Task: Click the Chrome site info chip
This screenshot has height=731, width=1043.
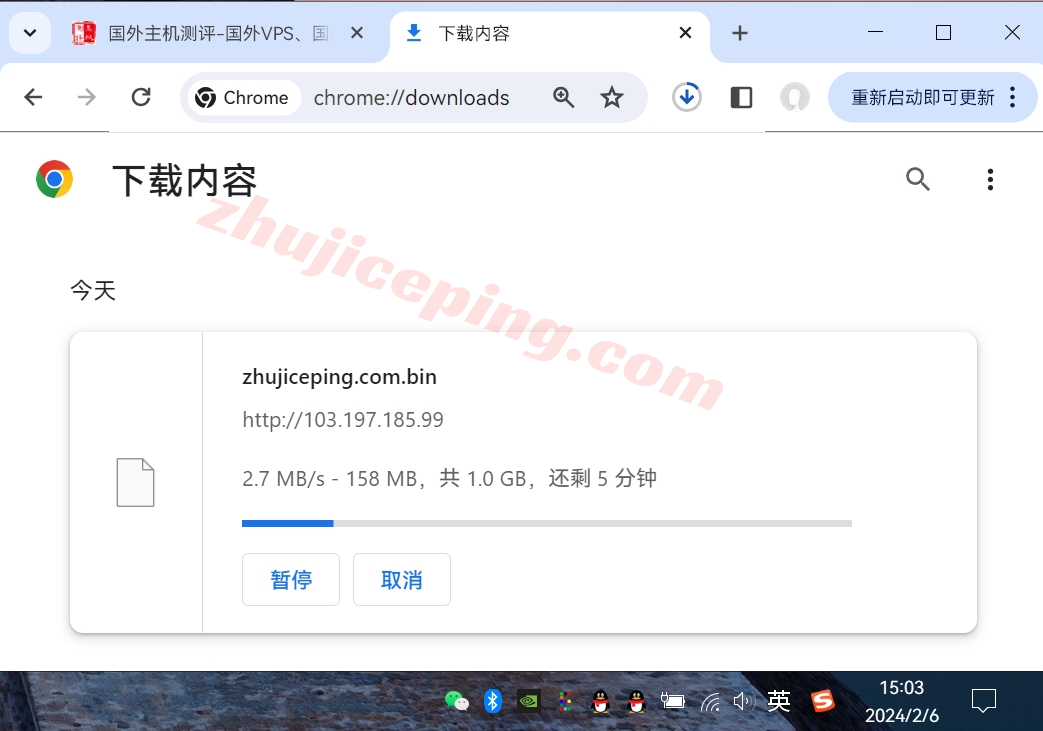Action: [242, 98]
